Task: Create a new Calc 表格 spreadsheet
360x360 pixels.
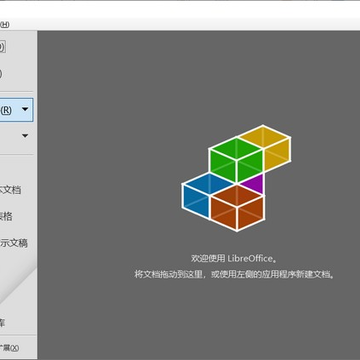Action: [x=6, y=216]
